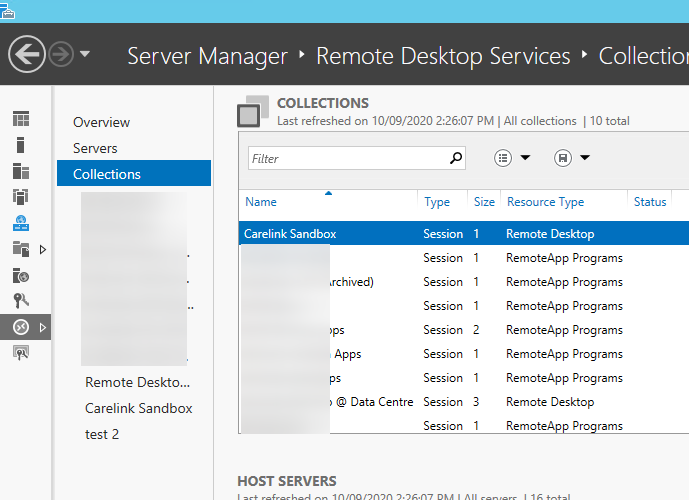
Task: Select the row ending with '@ Data Centre'
Action: pyautogui.click(x=464, y=402)
